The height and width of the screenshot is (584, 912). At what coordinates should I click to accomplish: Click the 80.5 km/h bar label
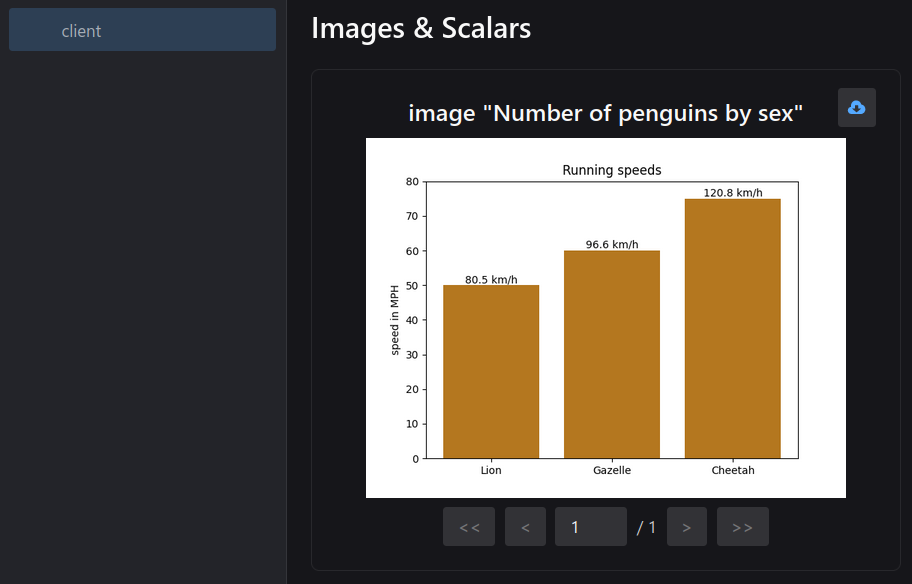(x=491, y=280)
